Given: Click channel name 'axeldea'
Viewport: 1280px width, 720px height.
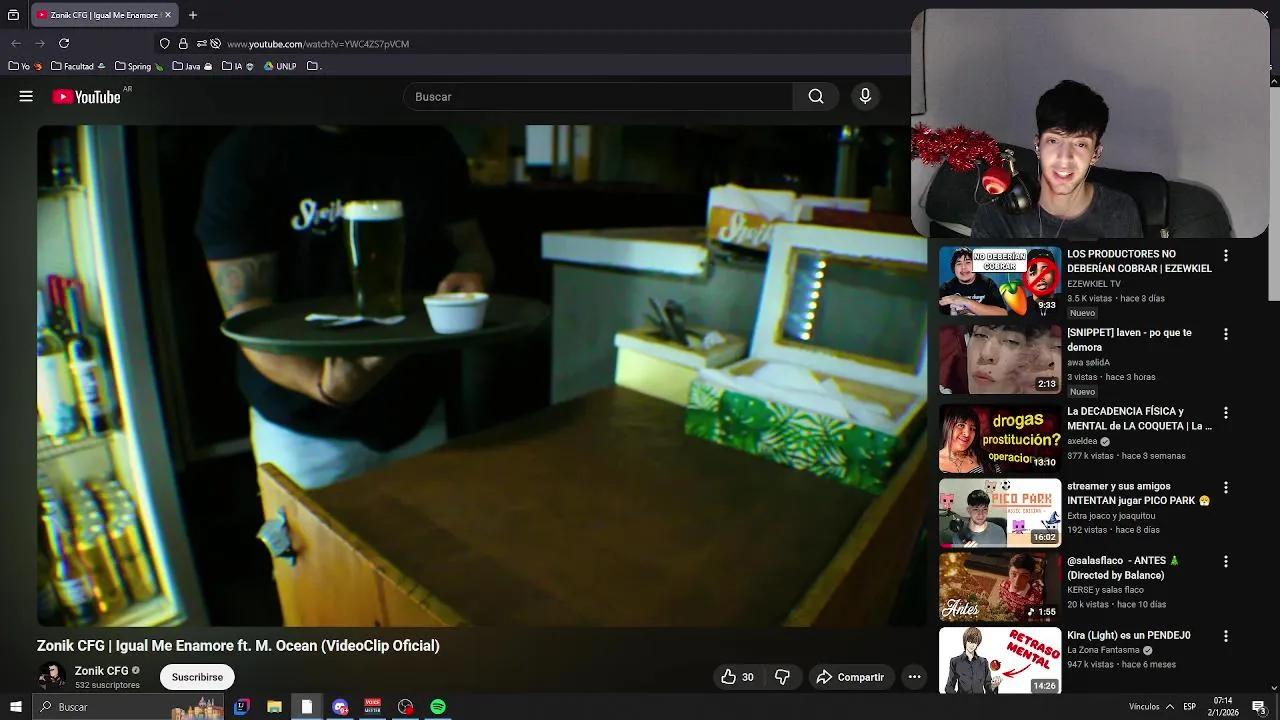Looking at the screenshot, I should pyautogui.click(x=1082, y=441).
